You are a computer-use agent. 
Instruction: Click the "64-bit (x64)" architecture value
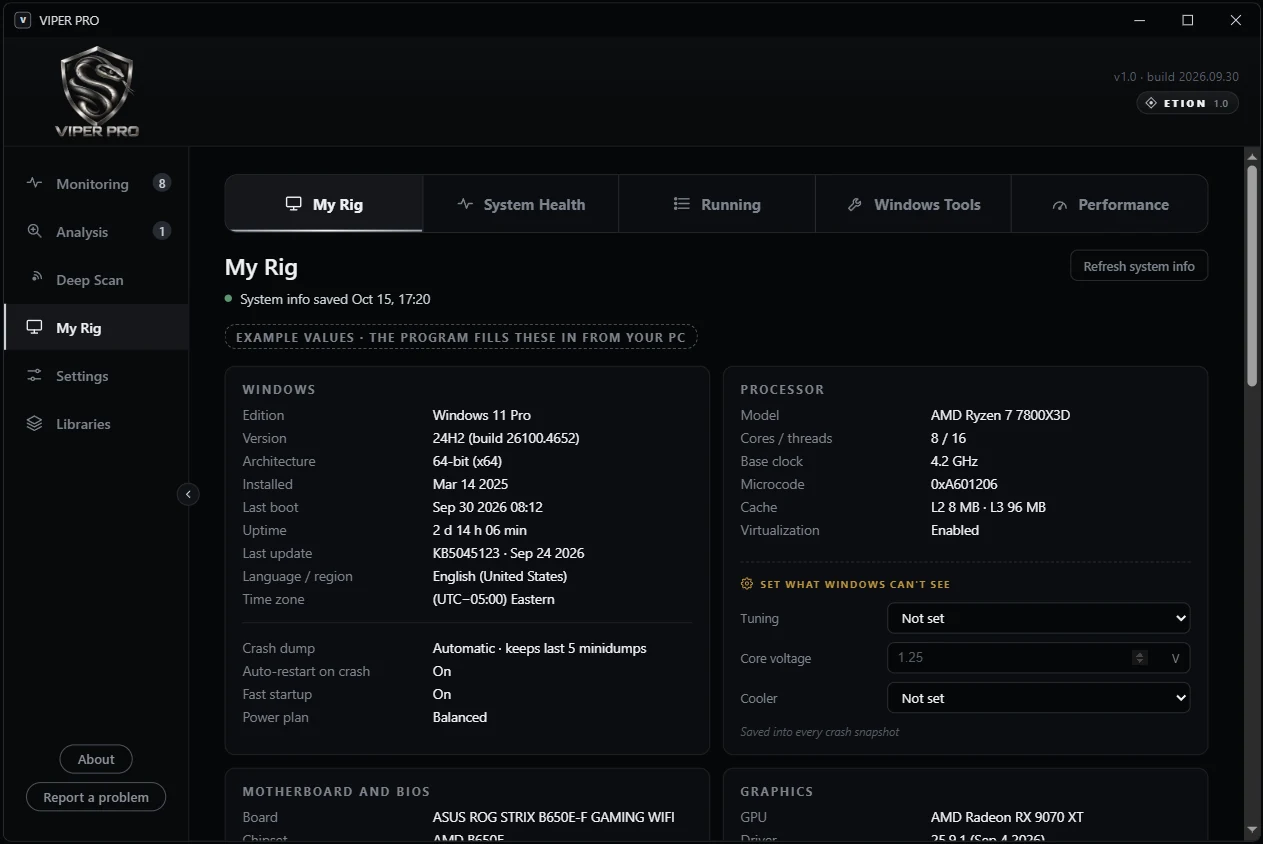pyautogui.click(x=467, y=461)
